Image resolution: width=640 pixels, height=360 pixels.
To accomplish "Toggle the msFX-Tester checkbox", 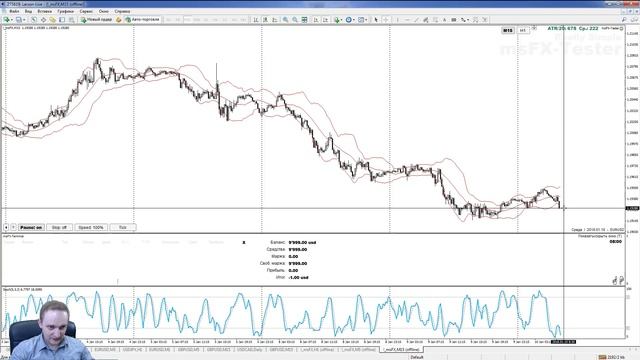I will [x=622, y=28].
